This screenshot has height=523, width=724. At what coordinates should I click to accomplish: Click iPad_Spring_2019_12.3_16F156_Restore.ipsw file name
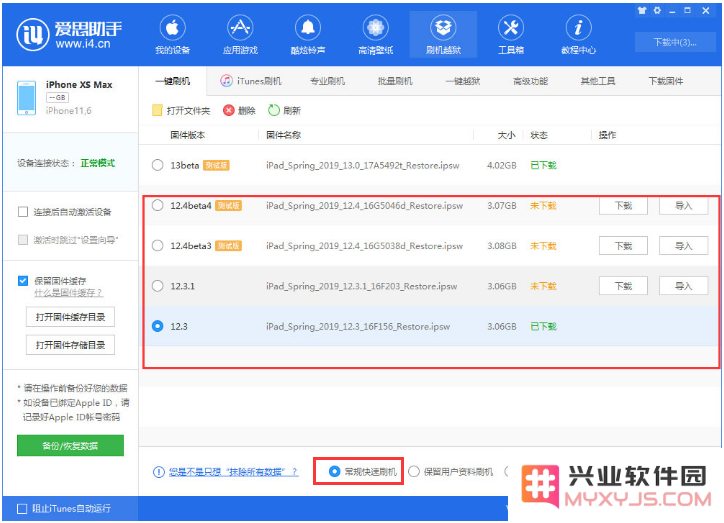[x=358, y=326]
